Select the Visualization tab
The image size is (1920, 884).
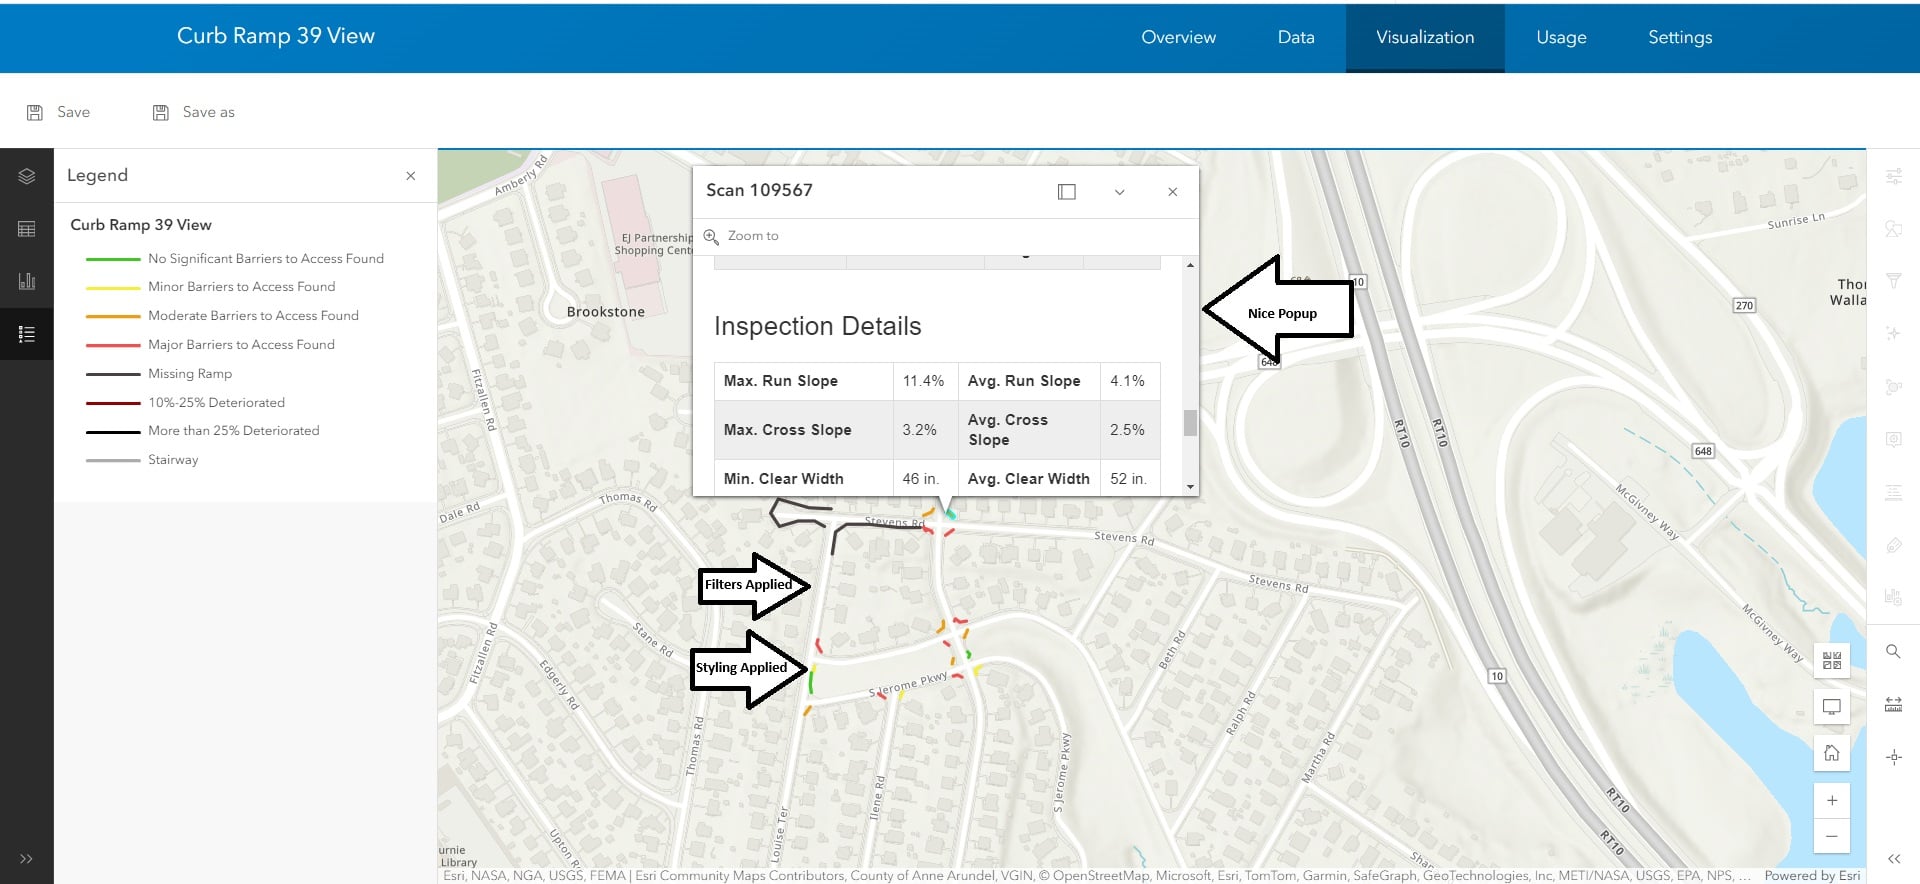tap(1425, 37)
